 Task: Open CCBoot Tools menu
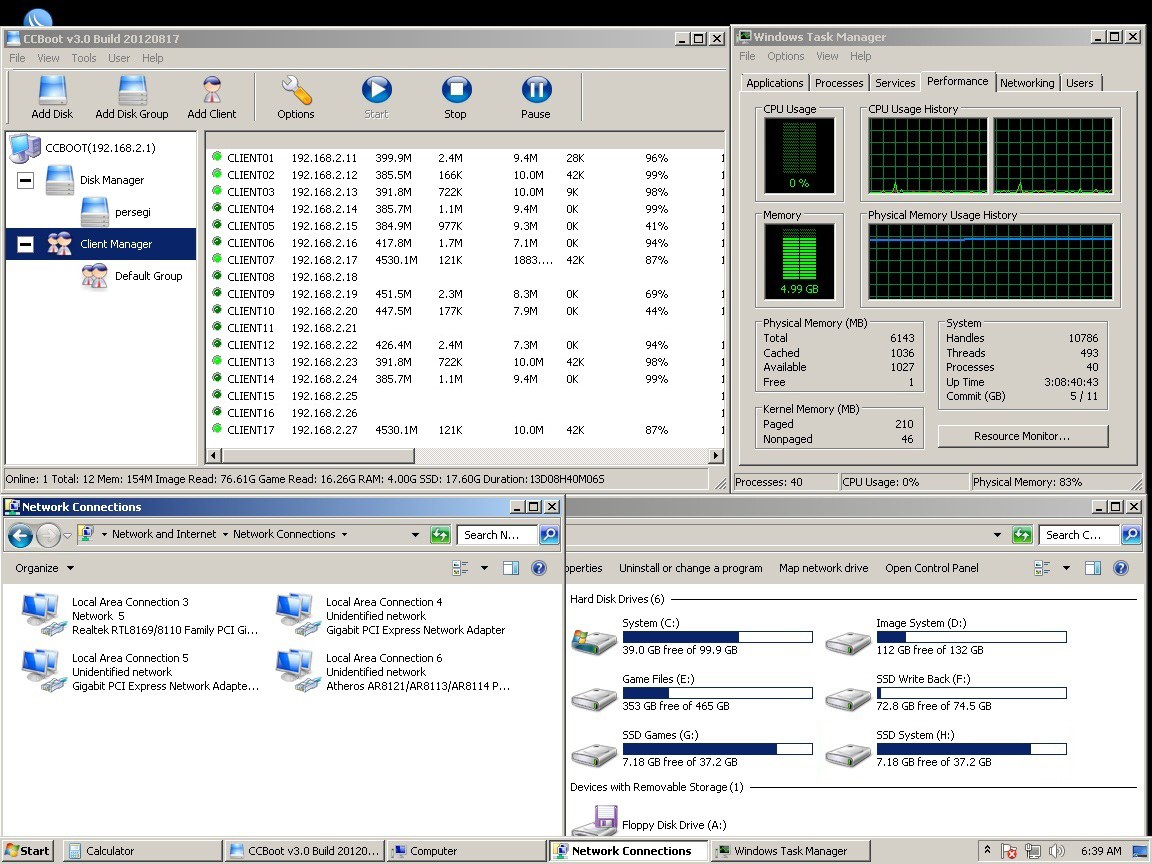(x=84, y=58)
